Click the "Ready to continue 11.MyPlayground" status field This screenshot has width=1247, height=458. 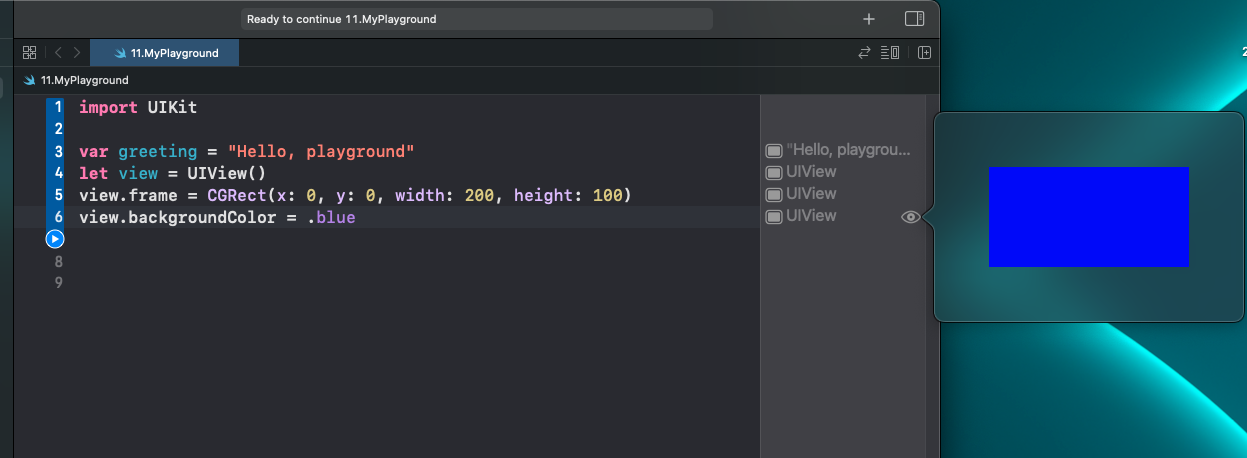[476, 19]
